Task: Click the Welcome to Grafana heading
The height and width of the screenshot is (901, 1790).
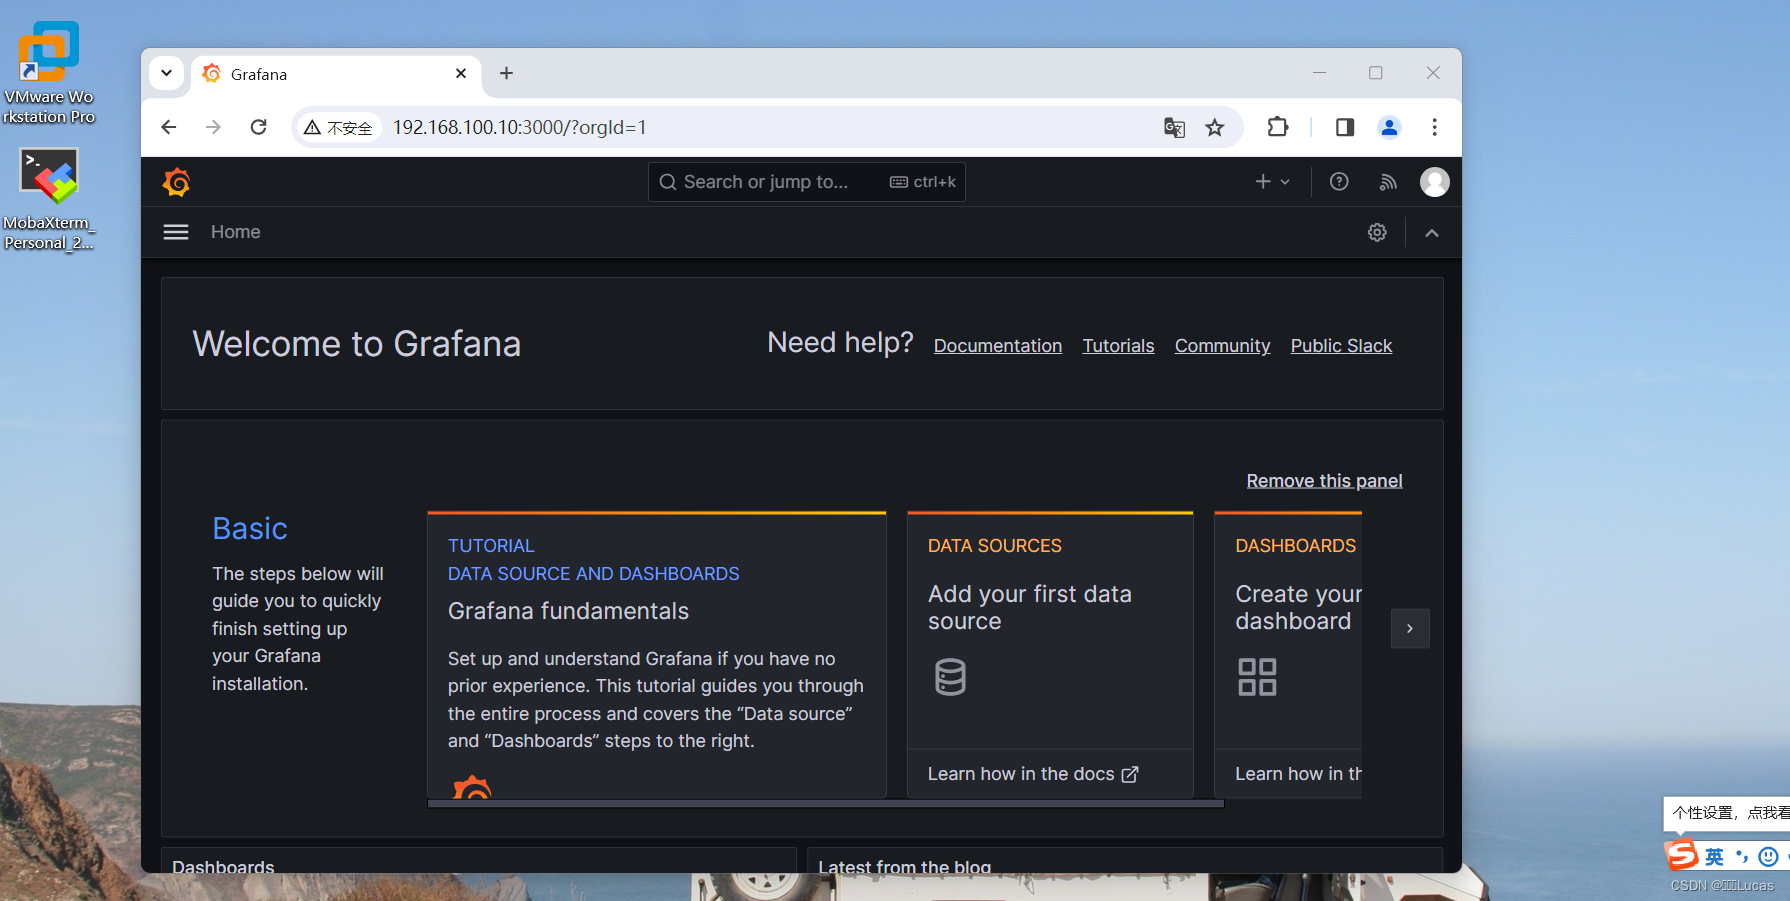Action: click(x=357, y=344)
